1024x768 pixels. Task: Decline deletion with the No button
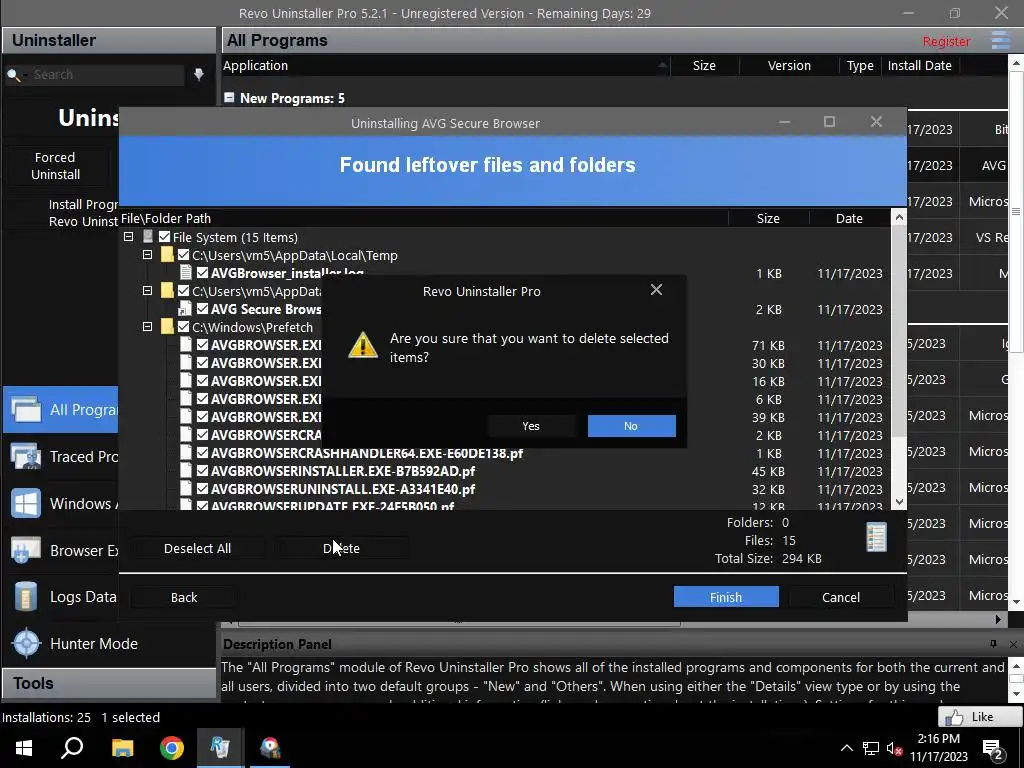point(631,426)
